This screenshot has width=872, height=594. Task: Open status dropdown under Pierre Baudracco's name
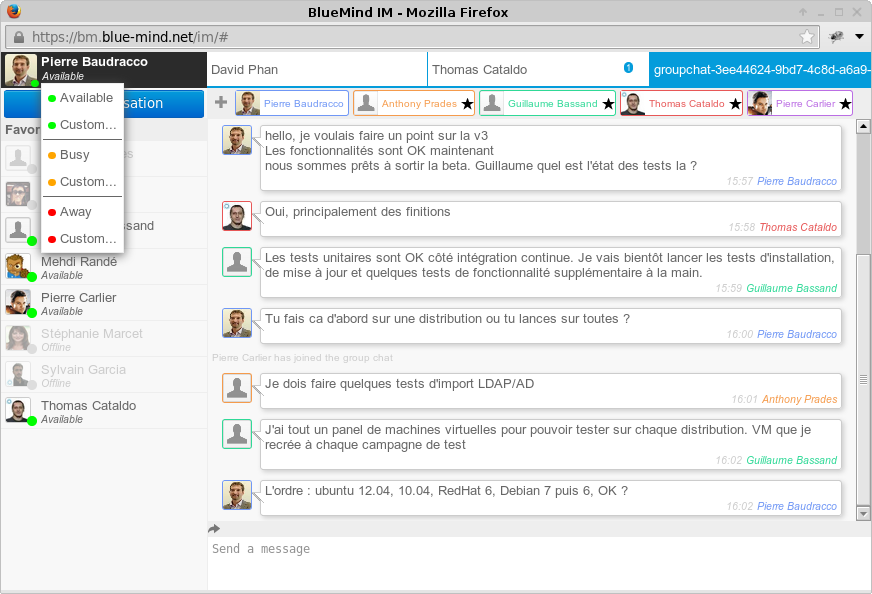63,76
